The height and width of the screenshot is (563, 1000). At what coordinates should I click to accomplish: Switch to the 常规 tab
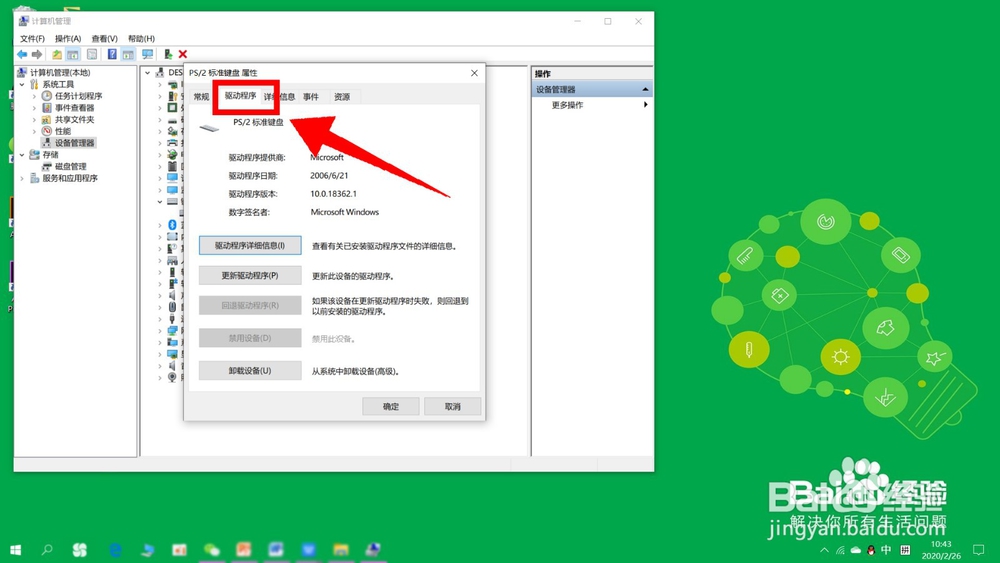pyautogui.click(x=202, y=97)
